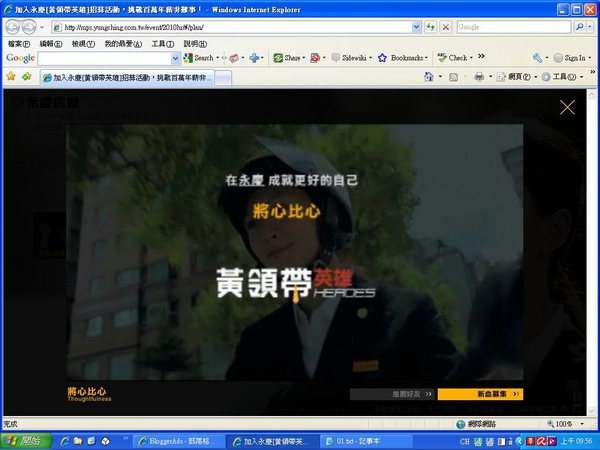The image size is (600, 450).
Task: Click Google Toolbar Search button
Action: pyautogui.click(x=199, y=58)
